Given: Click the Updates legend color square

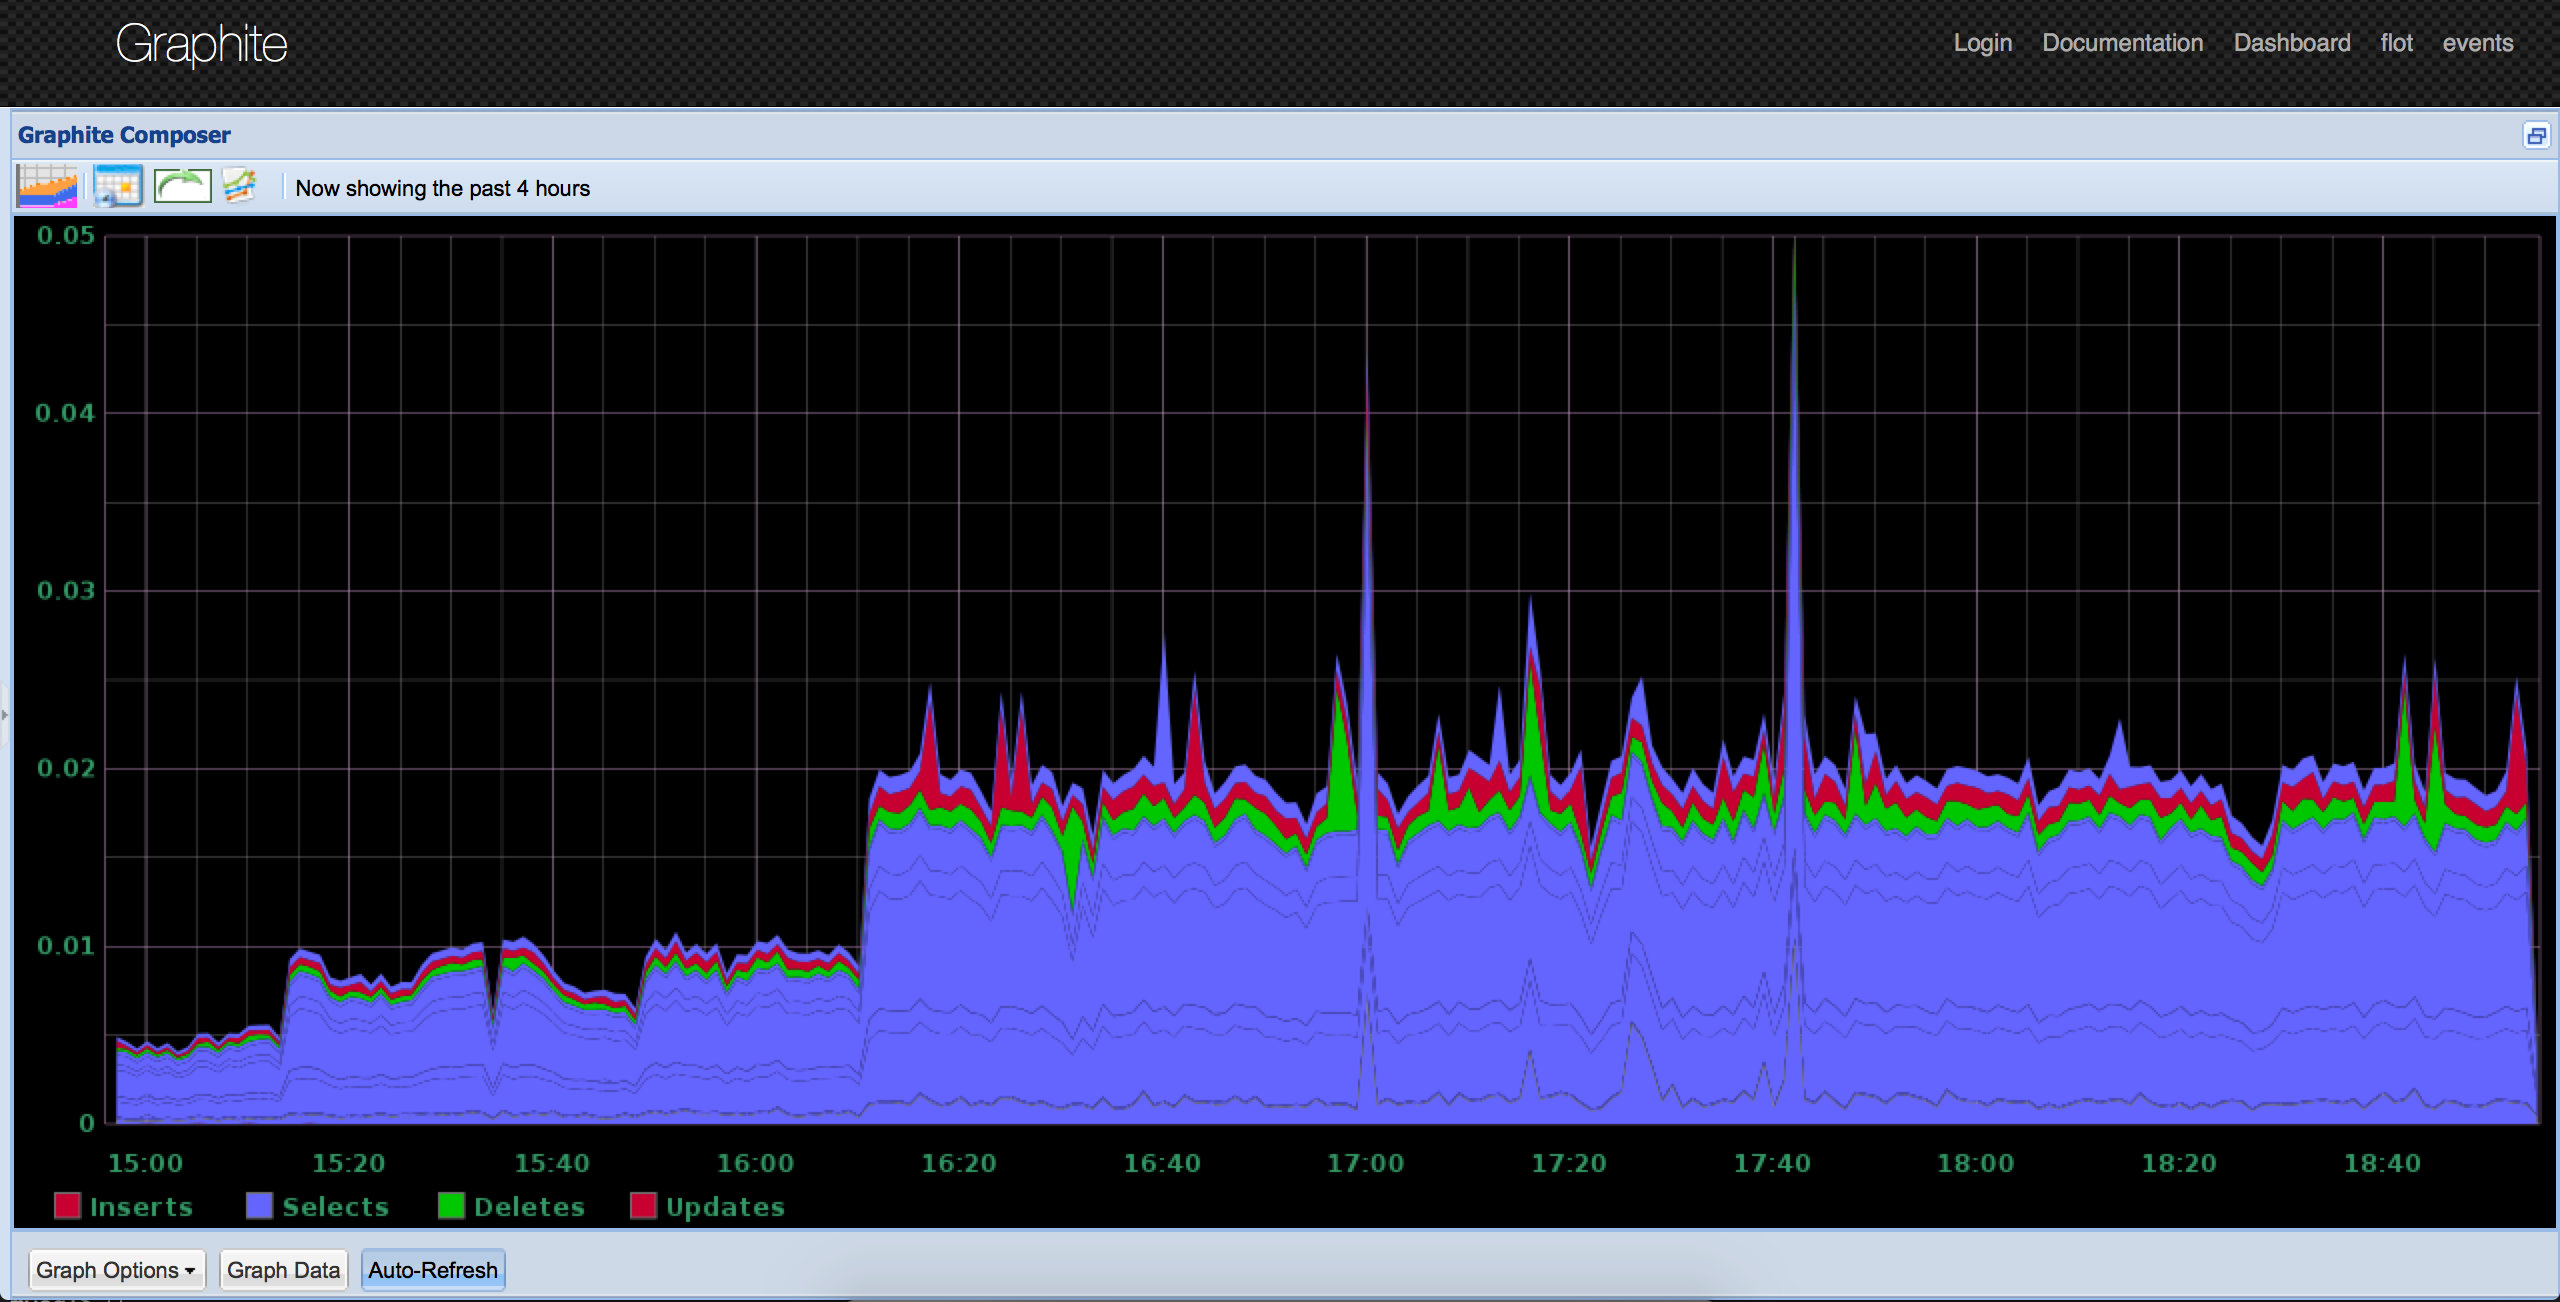Looking at the screenshot, I should 643,1206.
